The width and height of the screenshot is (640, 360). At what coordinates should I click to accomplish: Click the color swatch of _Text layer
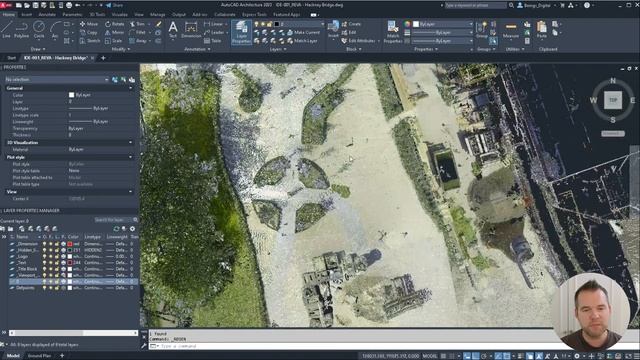click(x=70, y=263)
